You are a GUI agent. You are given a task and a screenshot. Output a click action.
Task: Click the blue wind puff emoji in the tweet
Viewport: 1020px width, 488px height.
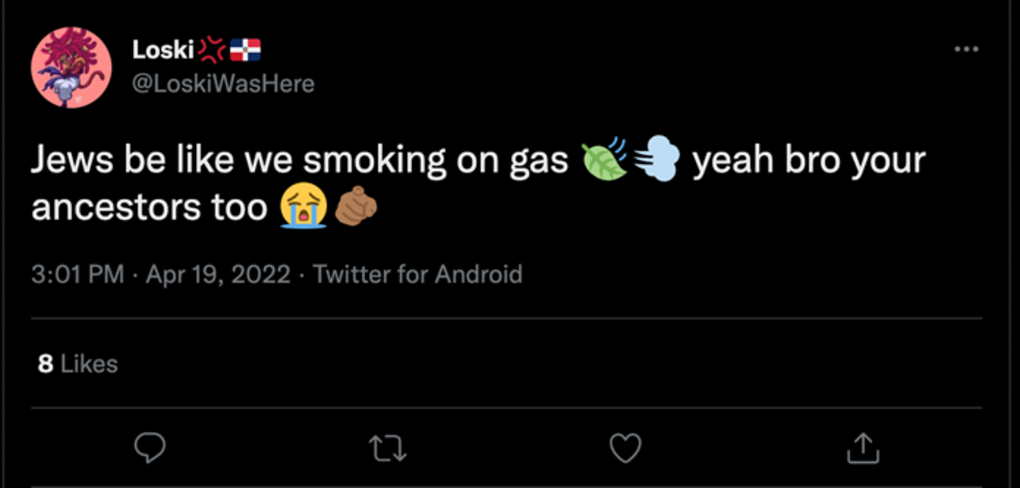(x=657, y=160)
